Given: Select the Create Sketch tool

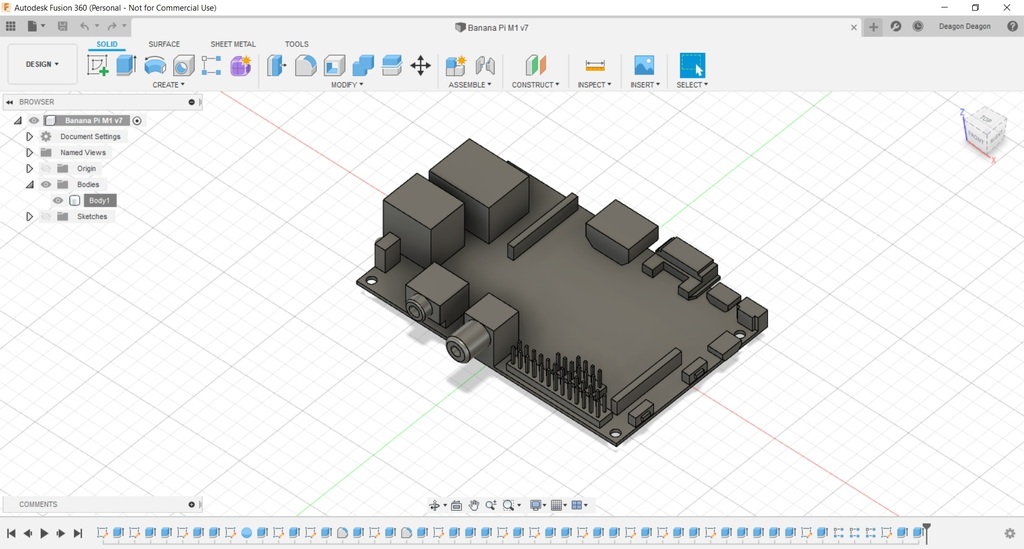Looking at the screenshot, I should [98, 65].
